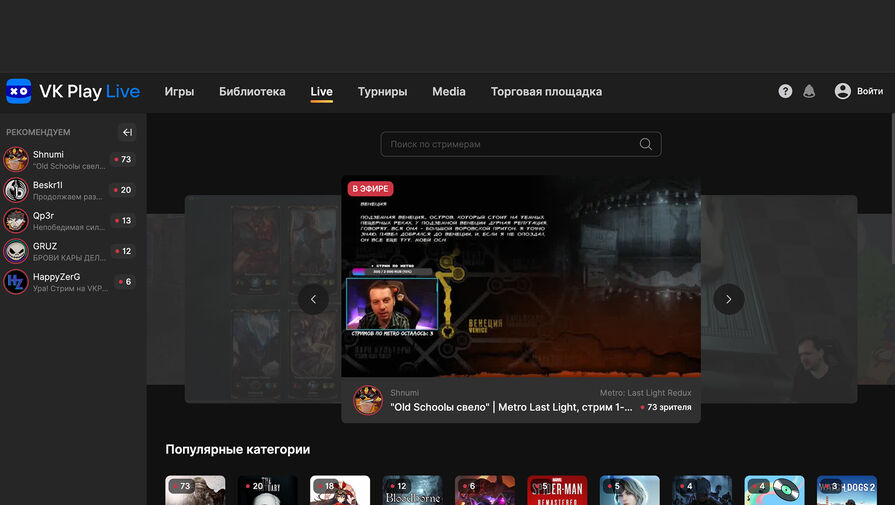Viewport: 895px width, 505px height.
Task: Click VK Play Live title text
Action: tap(90, 91)
